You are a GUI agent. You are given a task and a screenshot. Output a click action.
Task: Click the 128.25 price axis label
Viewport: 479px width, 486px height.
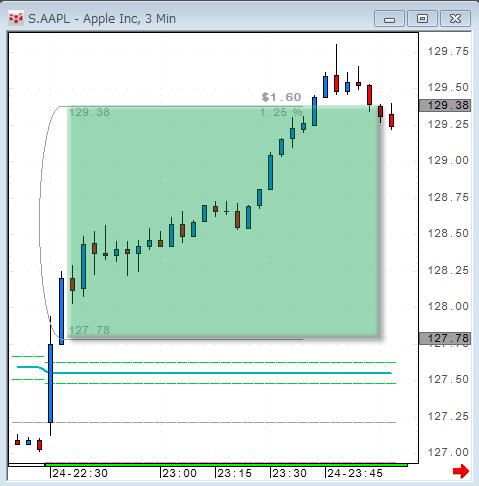coord(448,270)
